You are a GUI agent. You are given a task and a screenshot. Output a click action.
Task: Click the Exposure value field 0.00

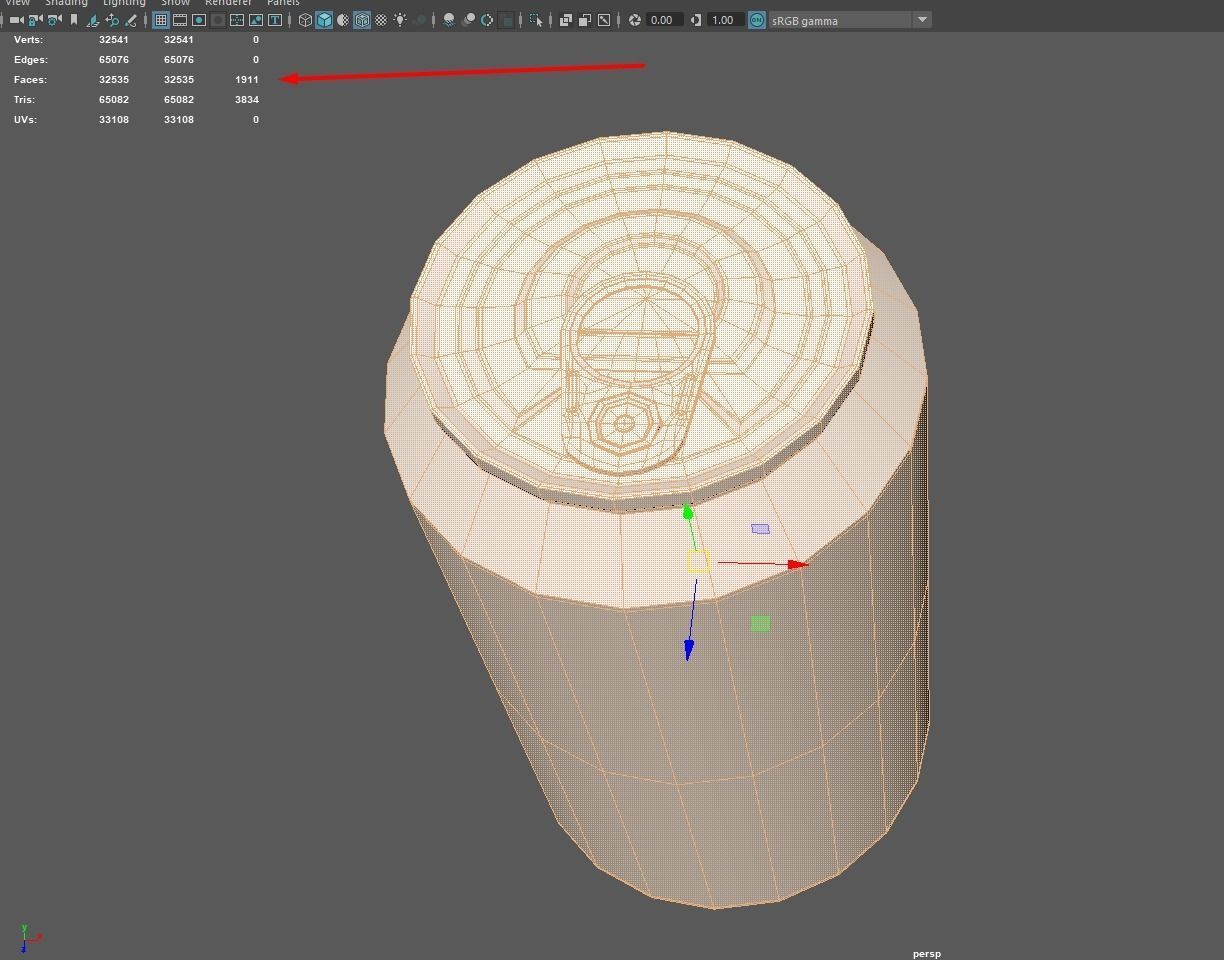pos(665,20)
